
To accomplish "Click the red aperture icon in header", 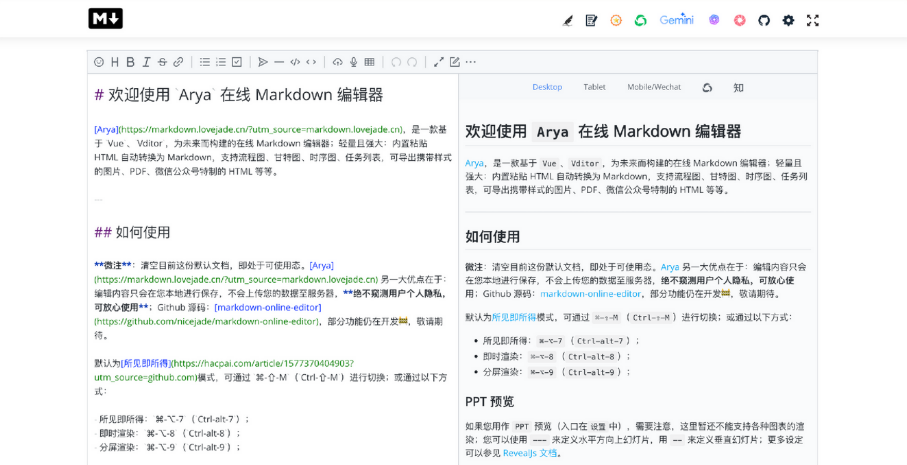I will pos(740,20).
